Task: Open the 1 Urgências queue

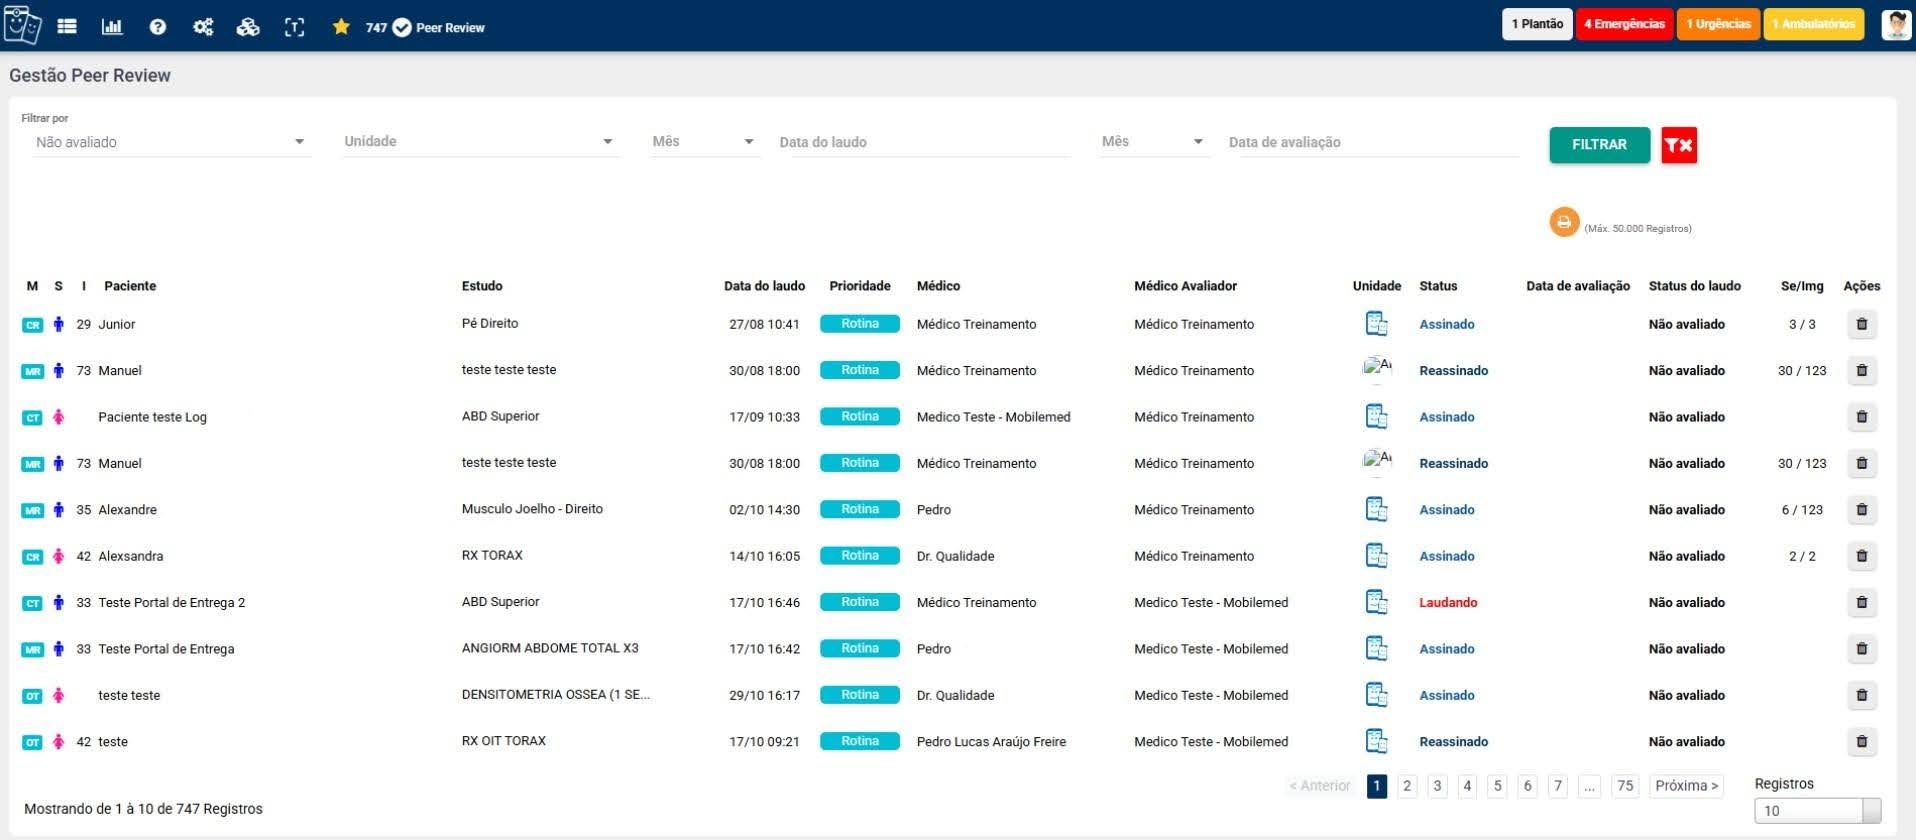Action: coord(1718,24)
